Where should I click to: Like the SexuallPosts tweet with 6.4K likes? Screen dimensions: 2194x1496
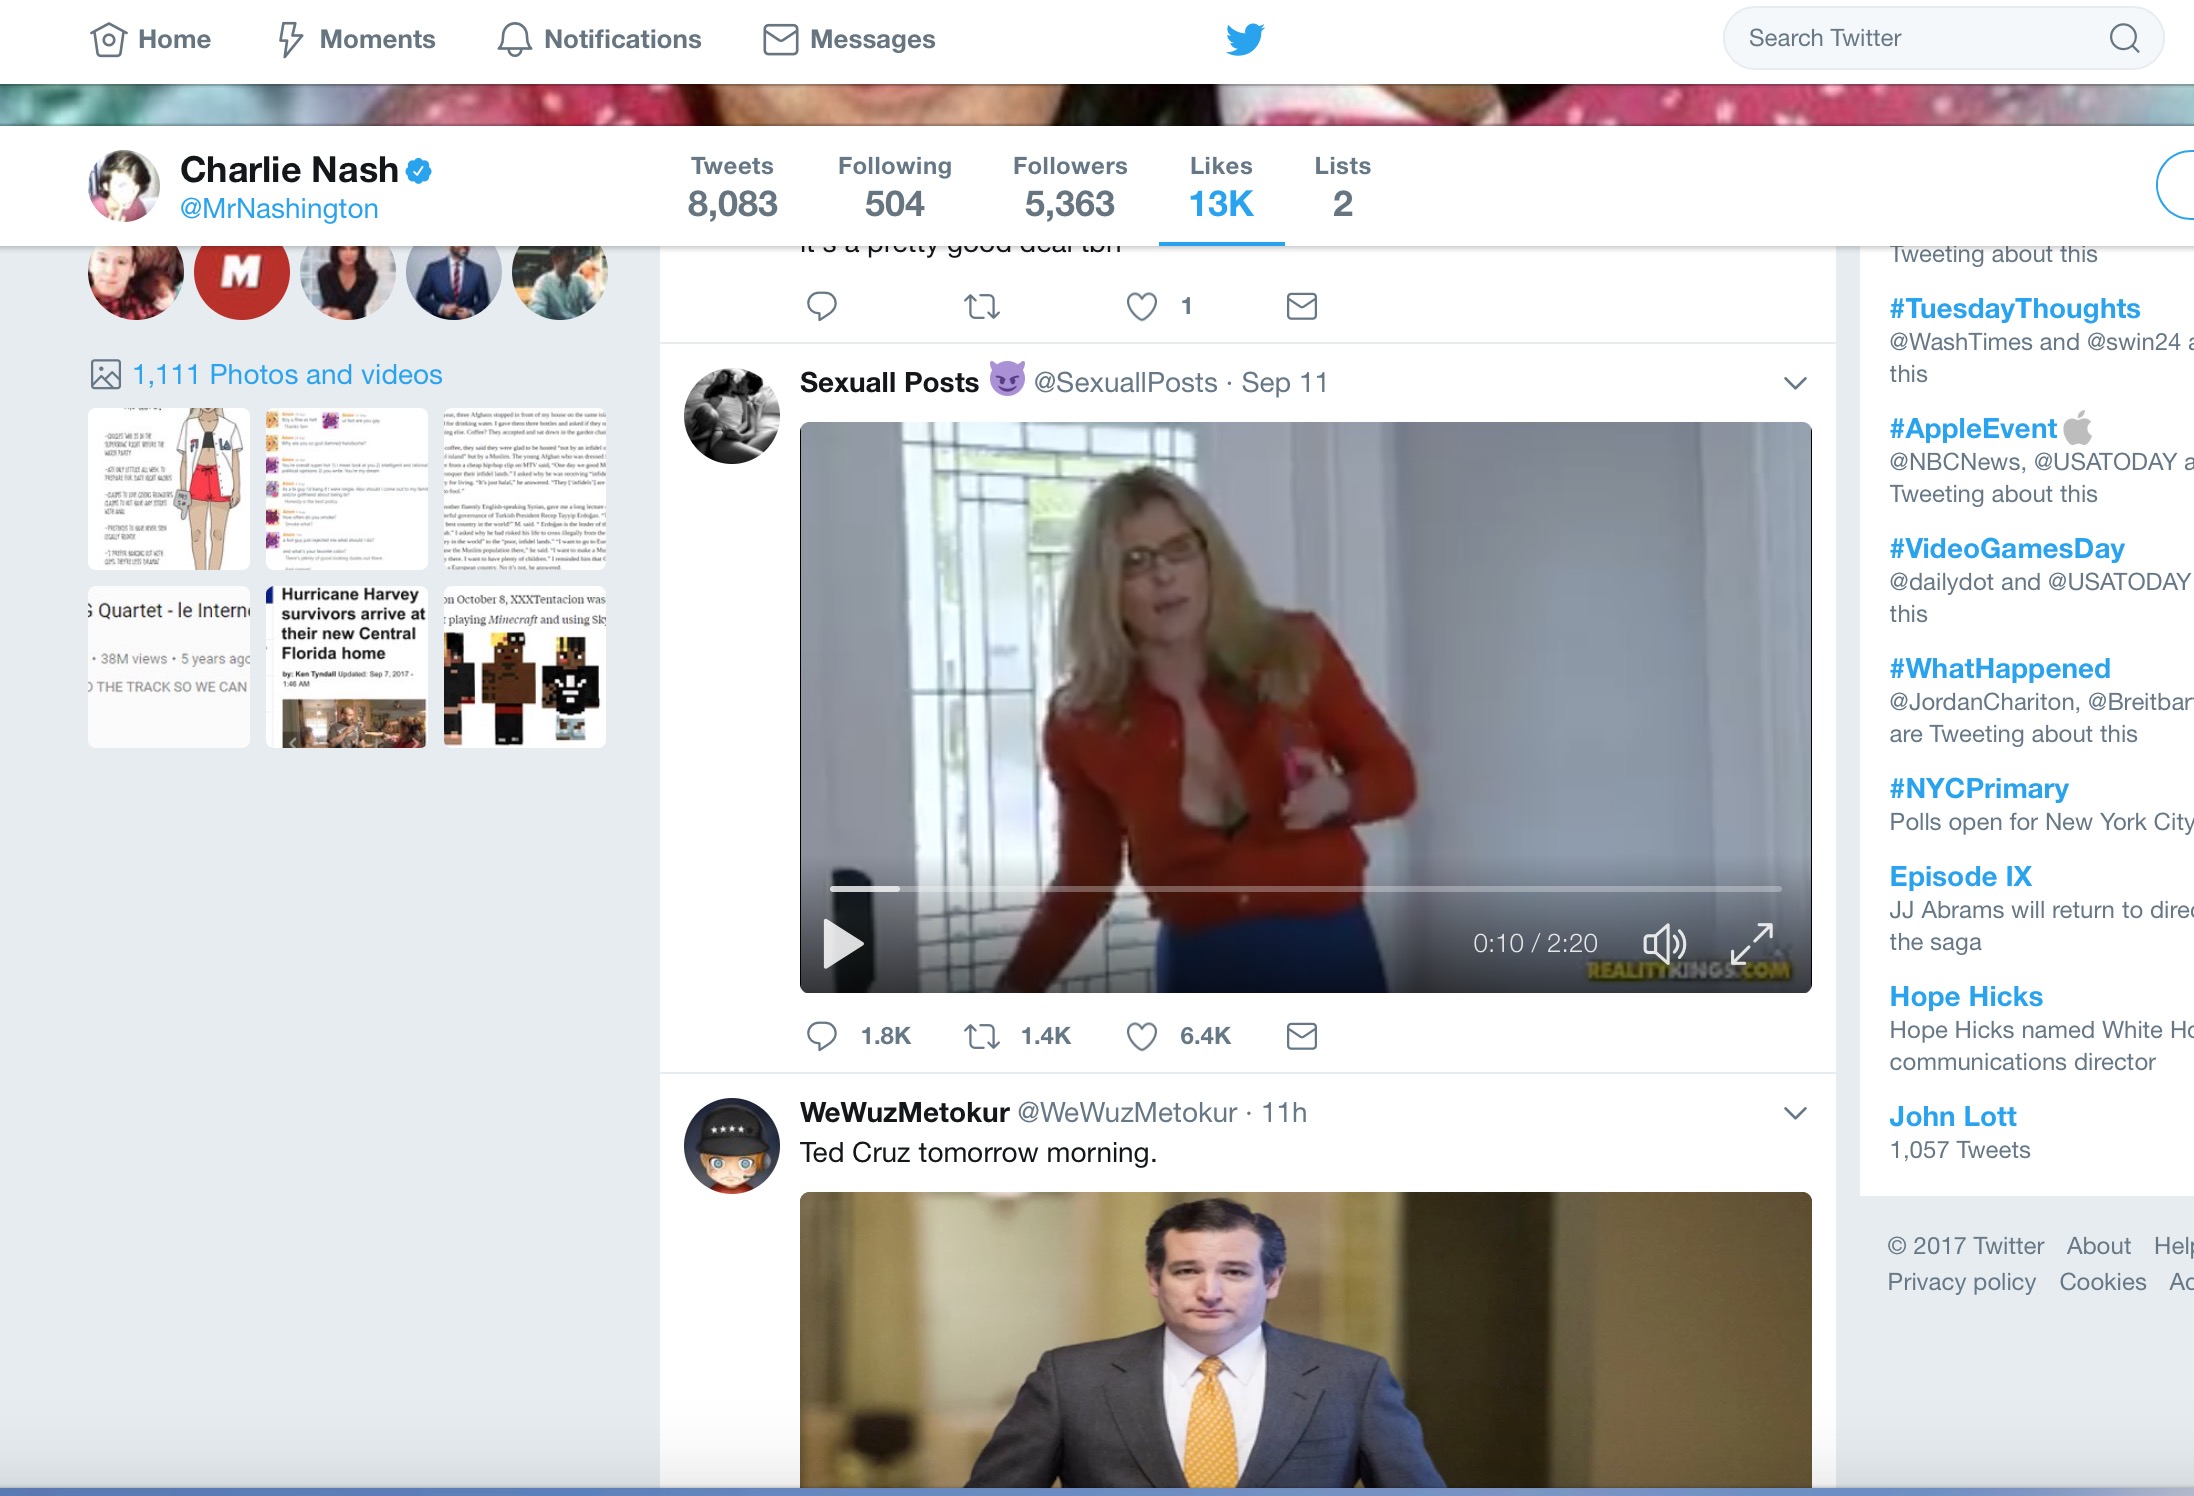click(x=1142, y=1036)
